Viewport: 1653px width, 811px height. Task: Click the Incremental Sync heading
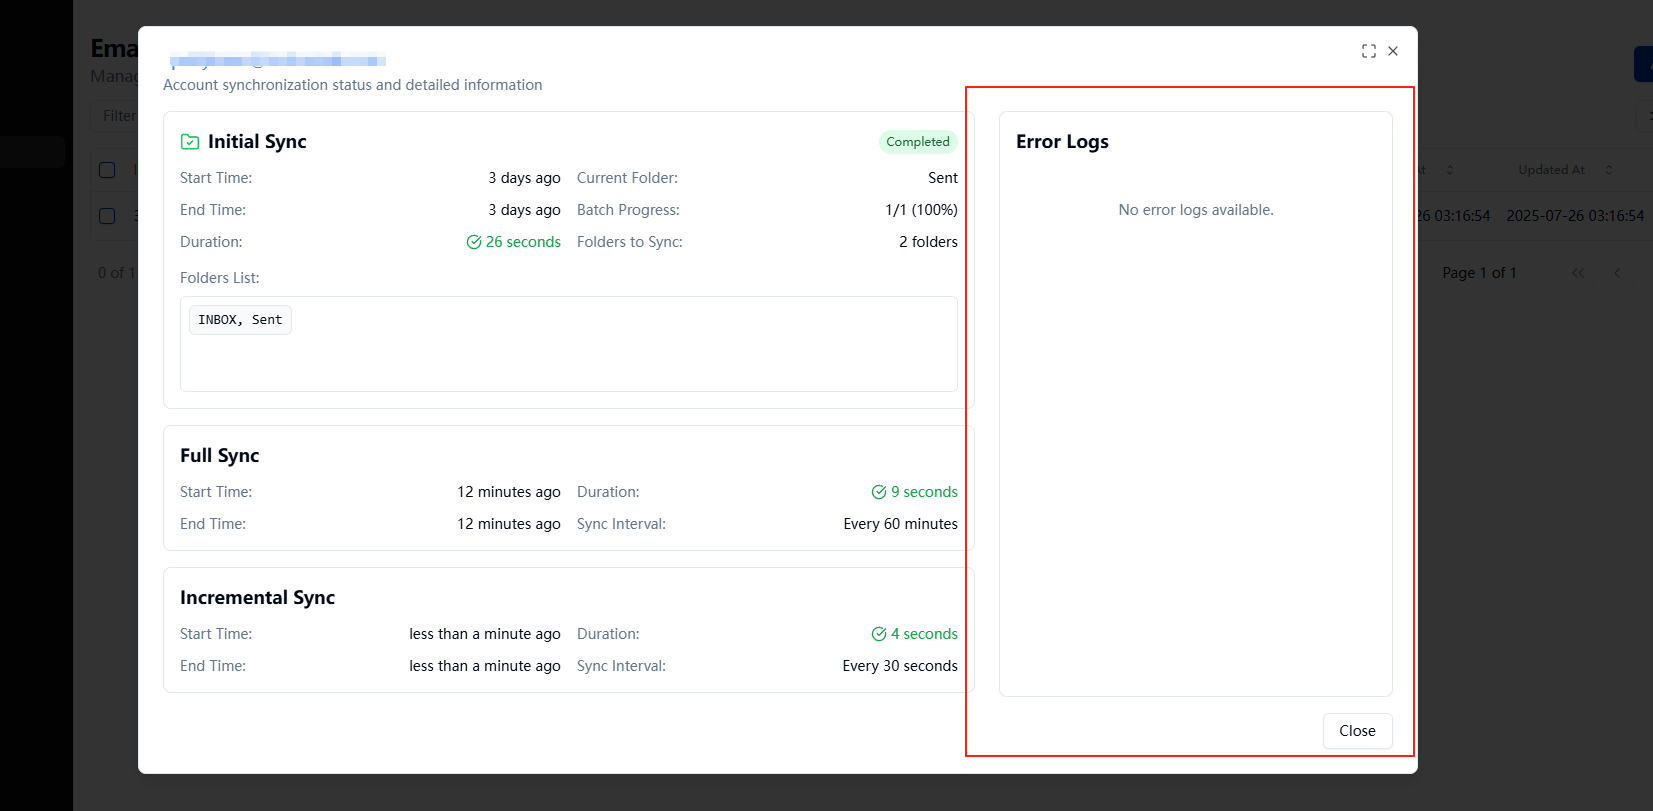click(257, 598)
